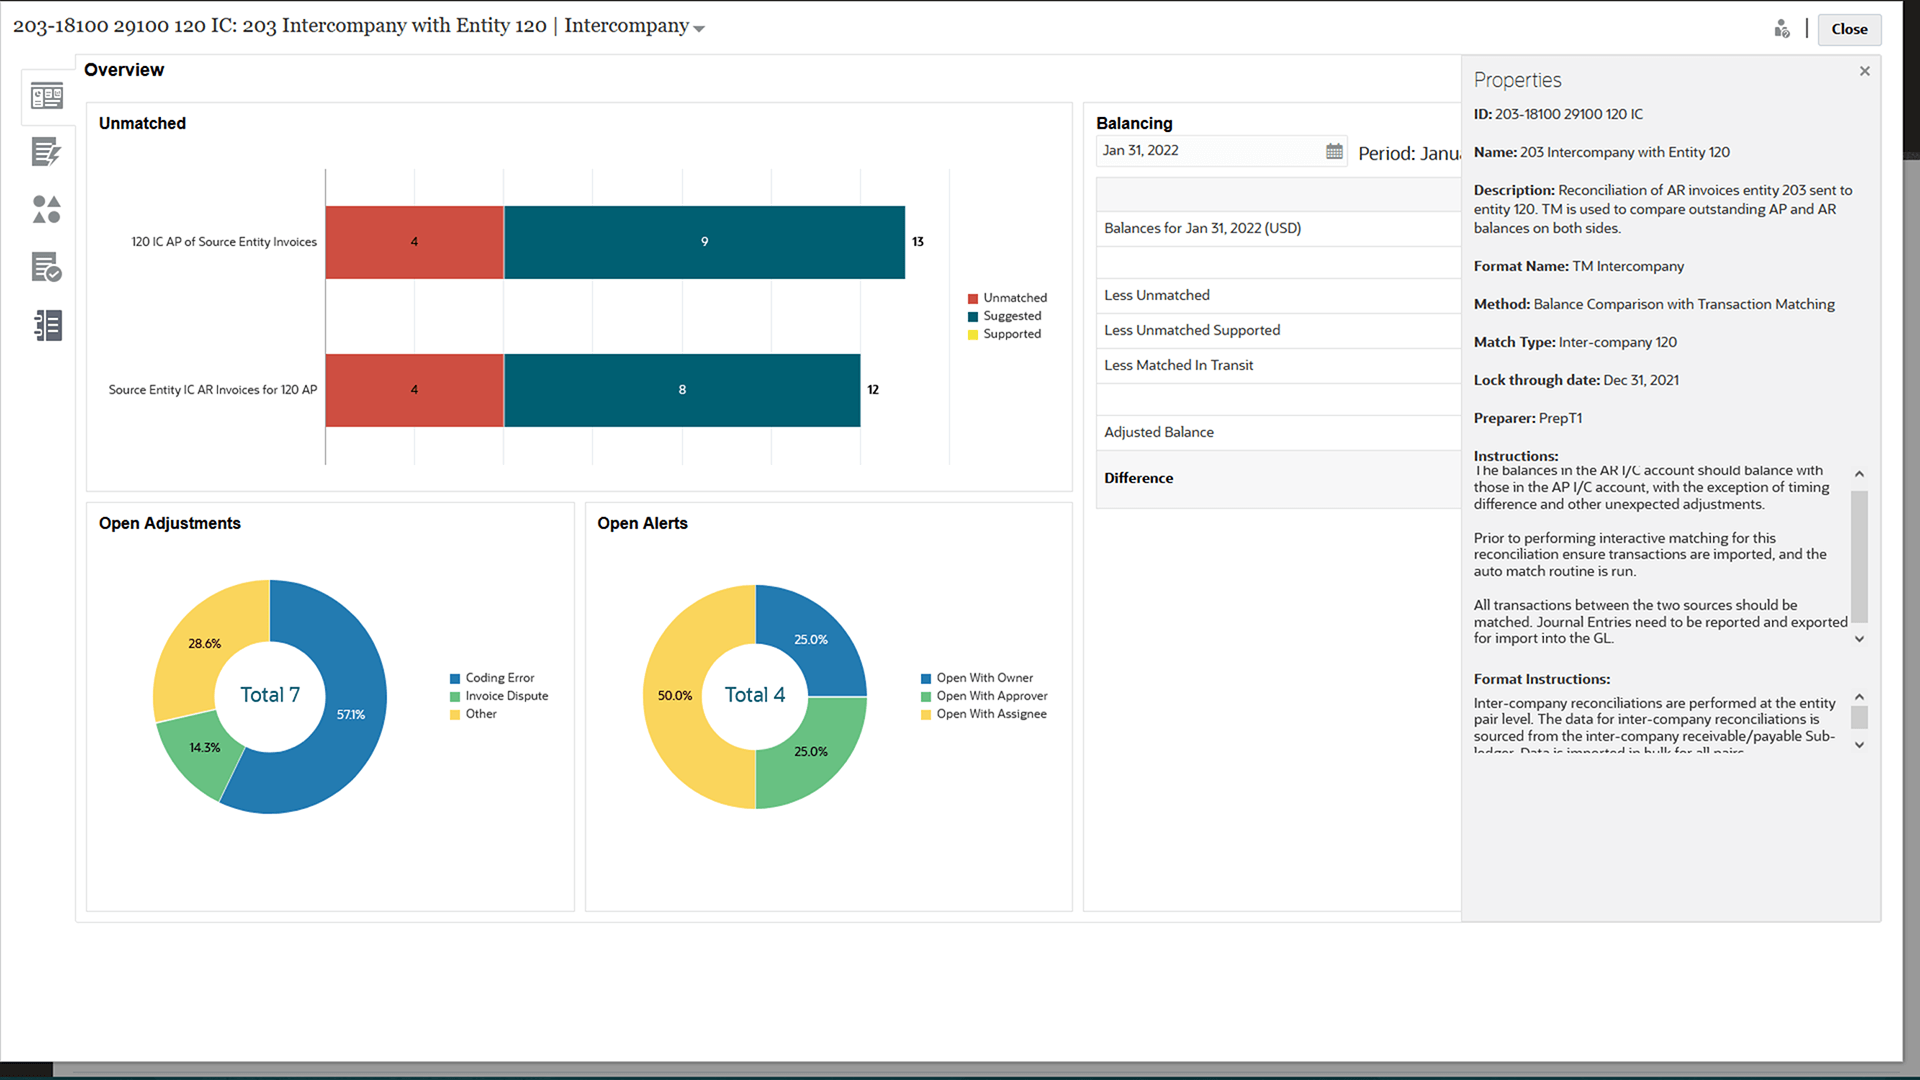The height and width of the screenshot is (1080, 1920).
Task: Open the notebook tab icon
Action: coord(47,325)
